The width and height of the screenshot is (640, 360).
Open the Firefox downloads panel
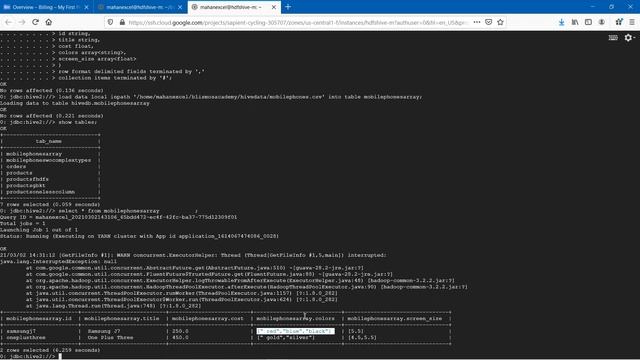(x=562, y=22)
